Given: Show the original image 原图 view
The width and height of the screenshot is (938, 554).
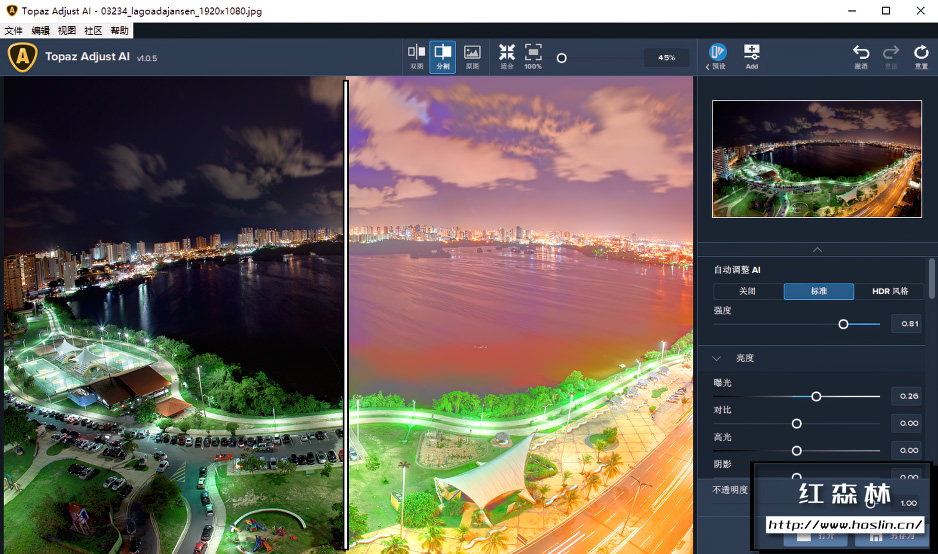Looking at the screenshot, I should (x=472, y=57).
